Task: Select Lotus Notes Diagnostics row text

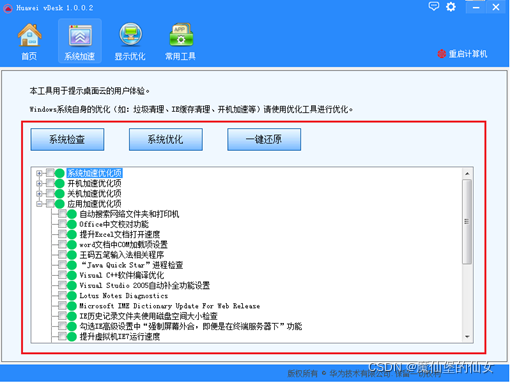Action: point(124,296)
